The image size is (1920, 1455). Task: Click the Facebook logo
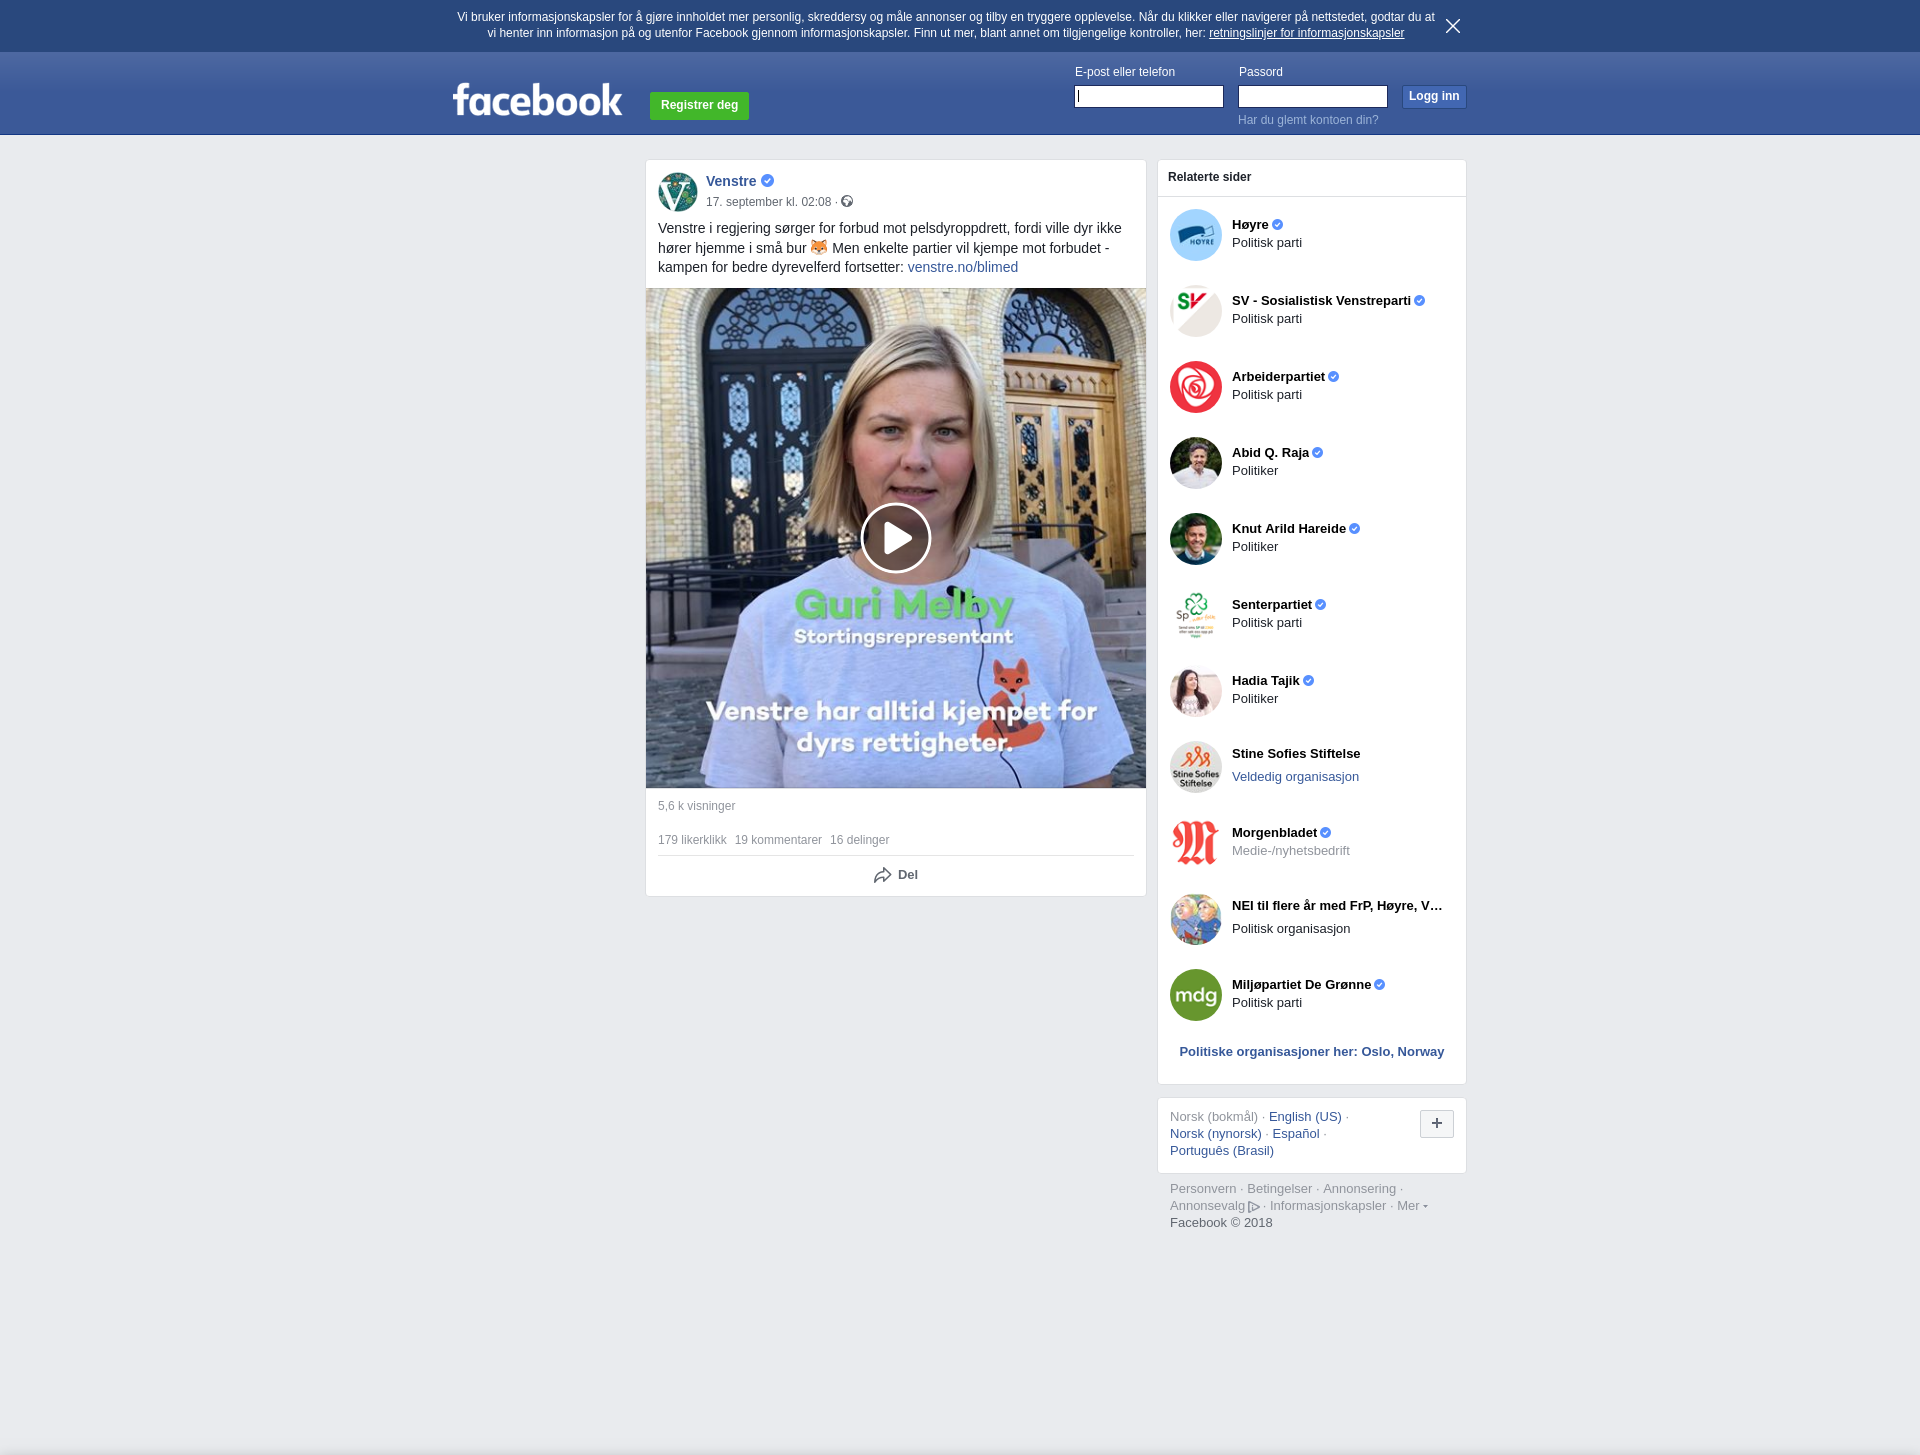[537, 100]
